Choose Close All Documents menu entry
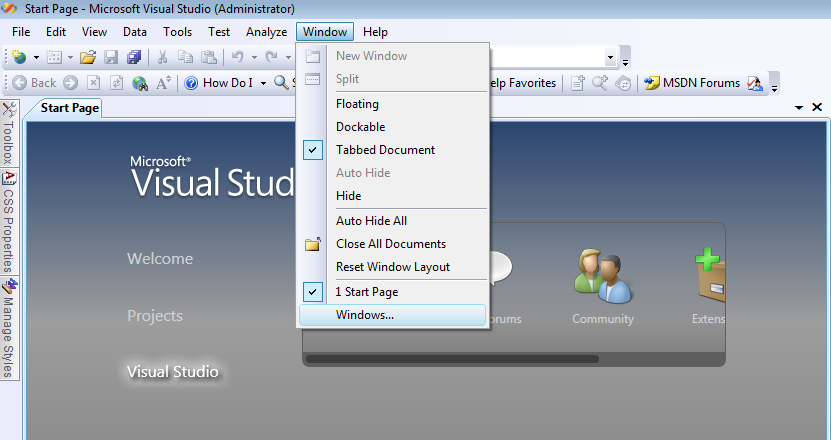This screenshot has height=440, width=831. point(393,244)
